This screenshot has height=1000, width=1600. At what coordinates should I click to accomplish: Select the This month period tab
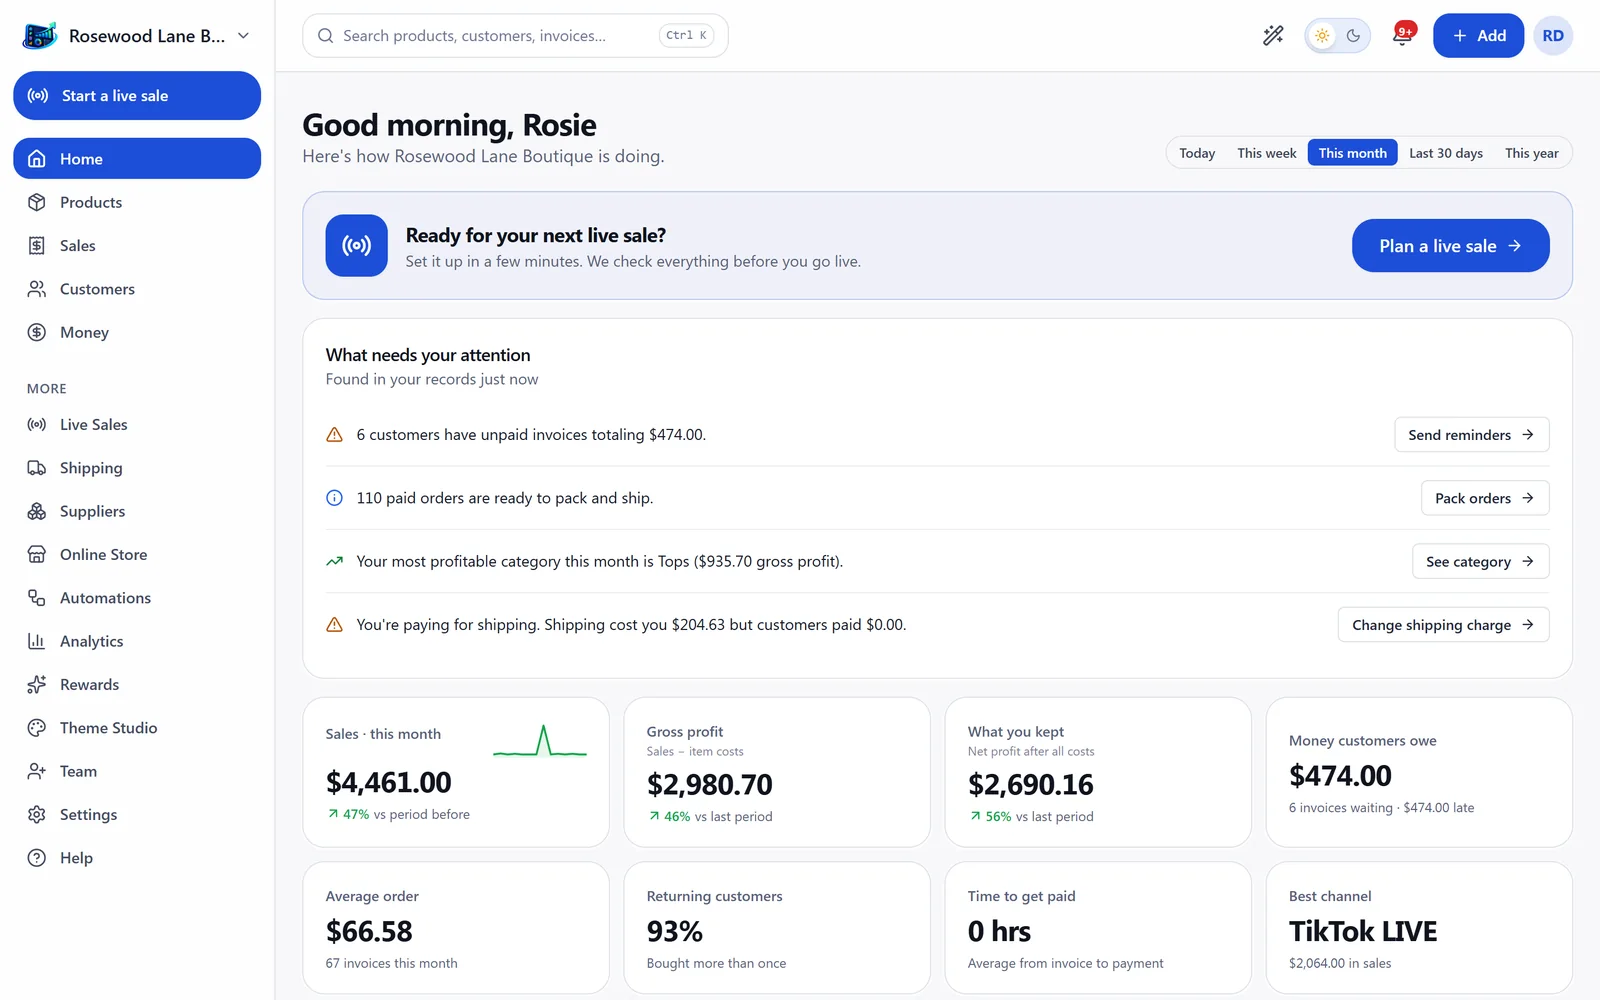(x=1353, y=153)
